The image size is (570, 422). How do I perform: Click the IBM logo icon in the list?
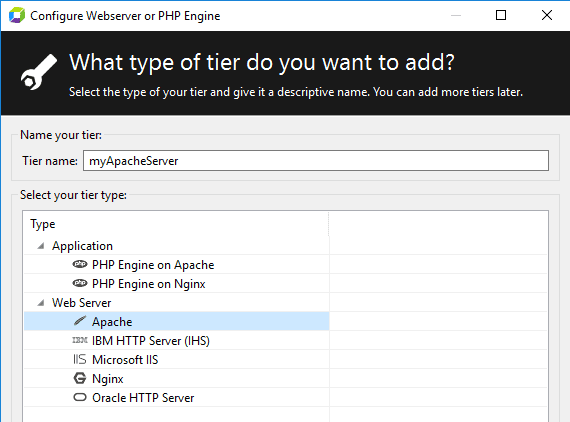click(x=80, y=340)
